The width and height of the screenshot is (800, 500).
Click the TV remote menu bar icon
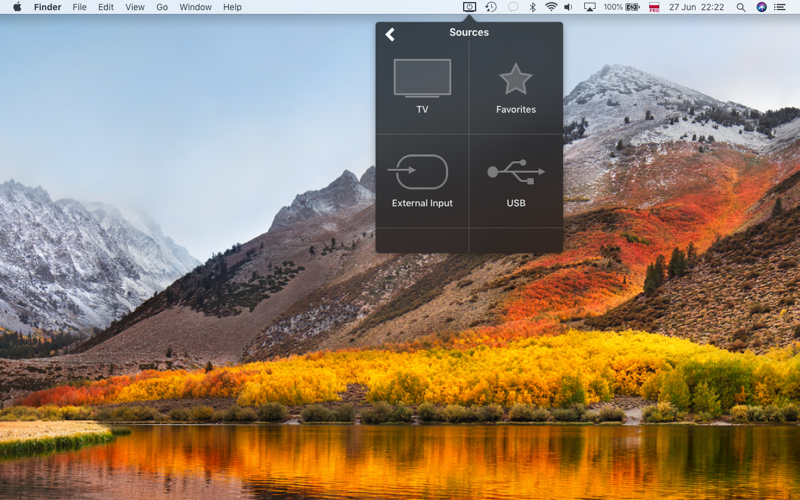tap(469, 7)
